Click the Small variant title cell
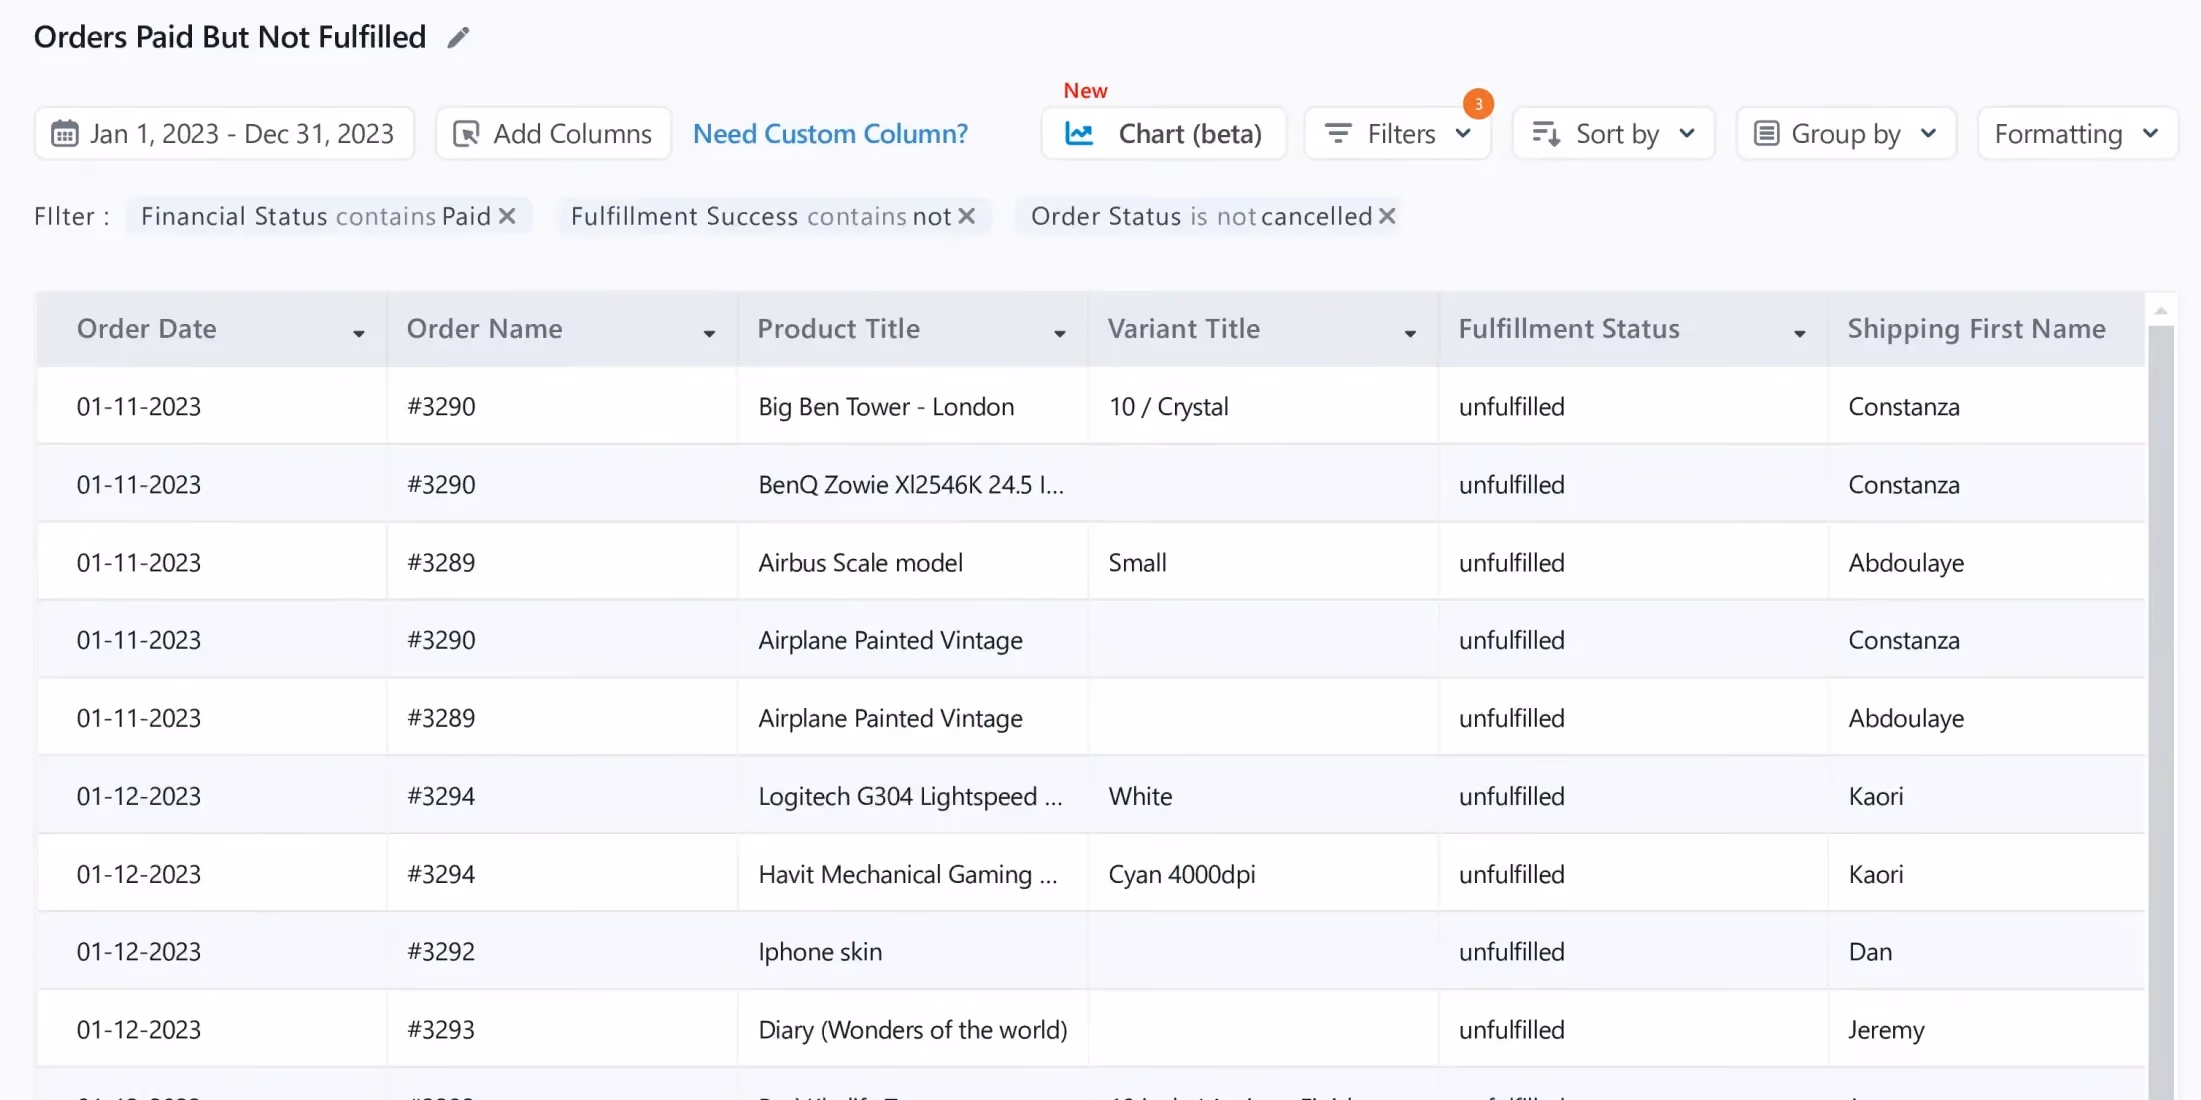Screen dimensions: 2201x1100 tap(1264, 563)
